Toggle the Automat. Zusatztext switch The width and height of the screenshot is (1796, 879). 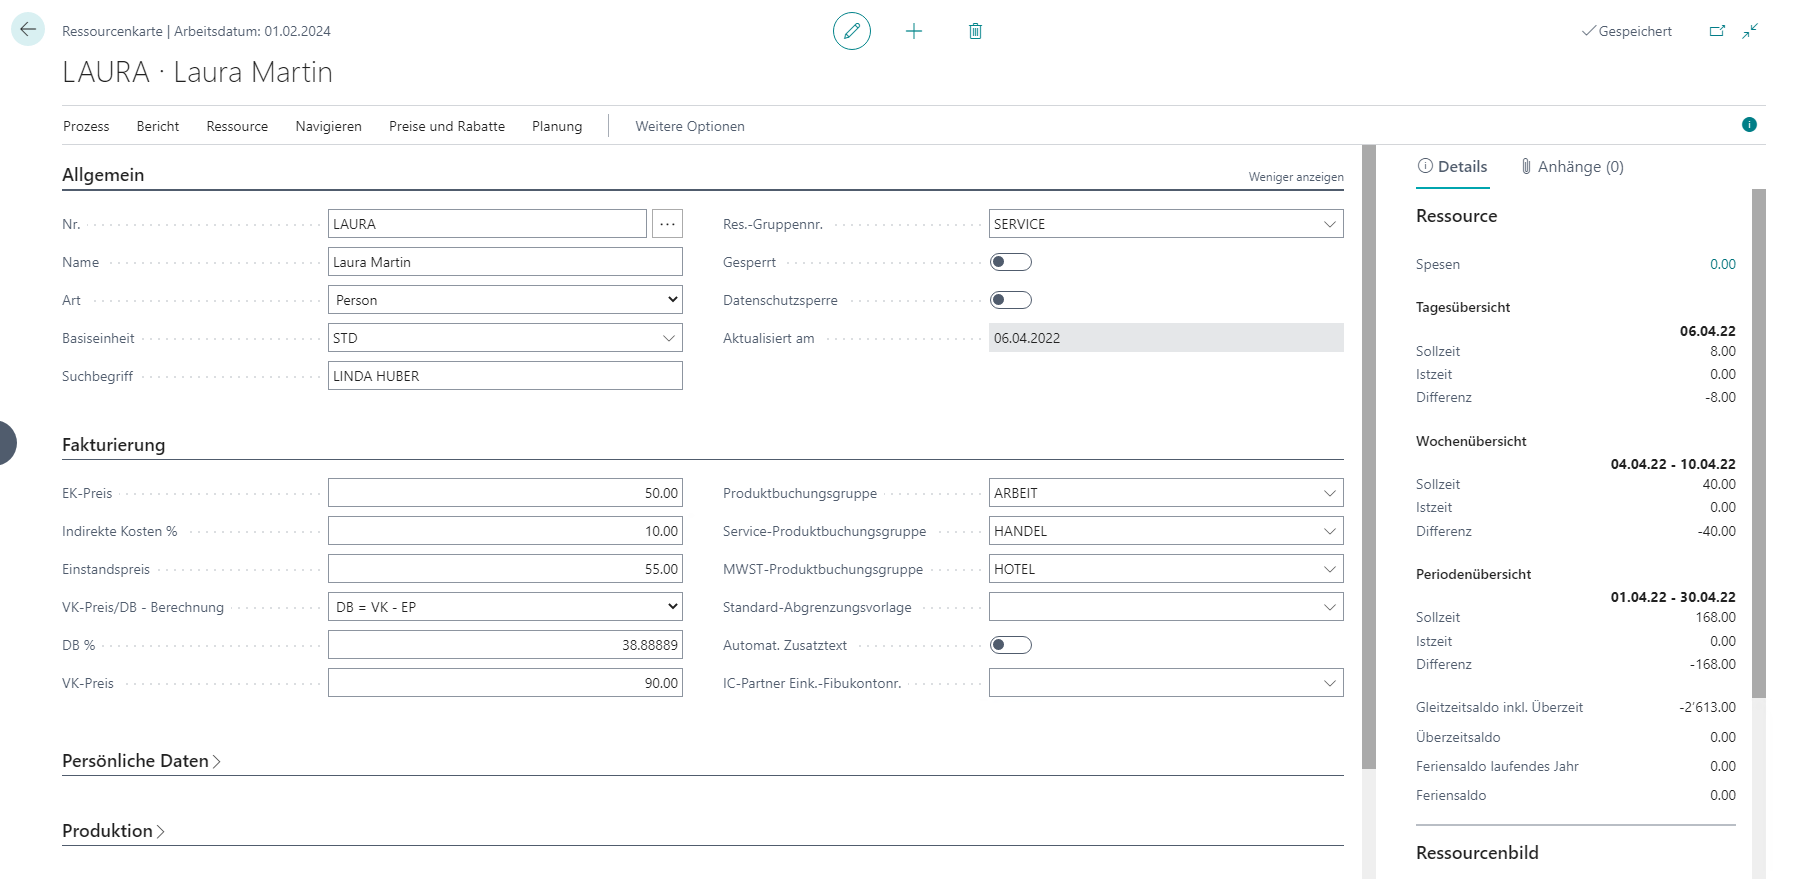pos(1010,645)
